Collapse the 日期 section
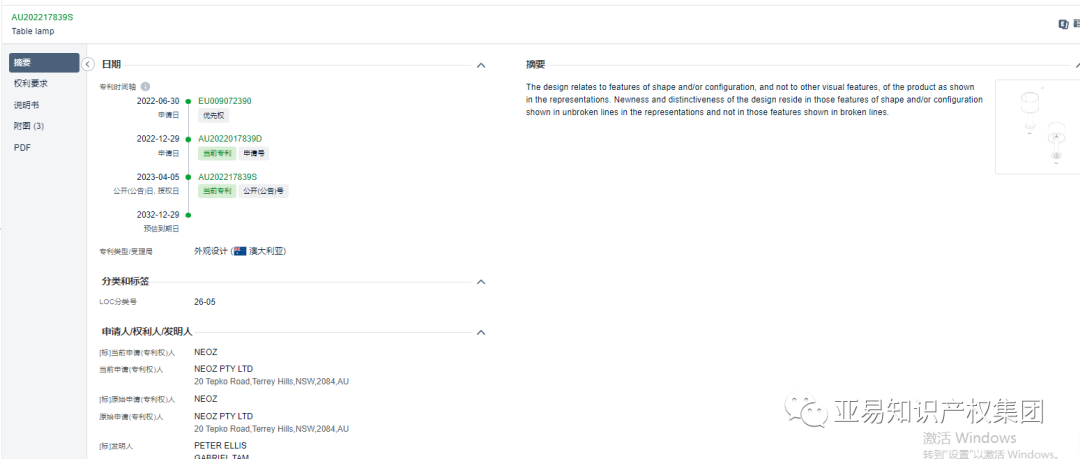 click(481, 65)
